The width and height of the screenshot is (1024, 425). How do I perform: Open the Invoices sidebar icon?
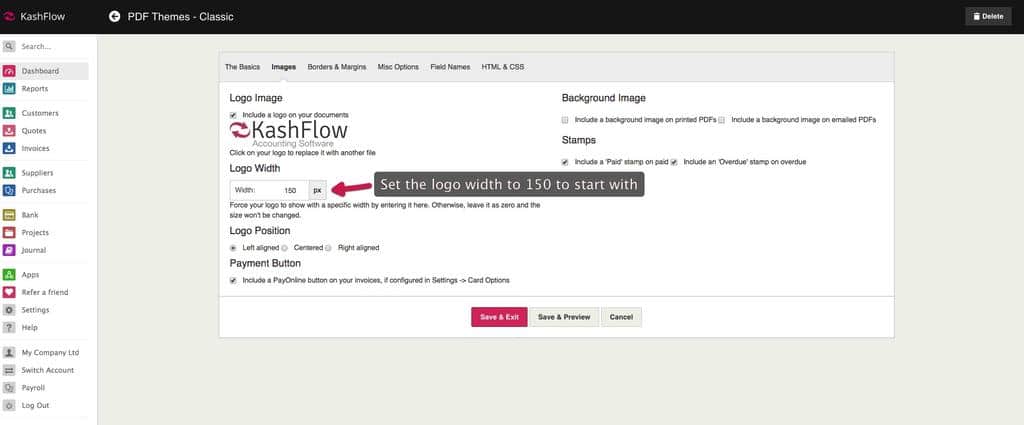point(9,148)
